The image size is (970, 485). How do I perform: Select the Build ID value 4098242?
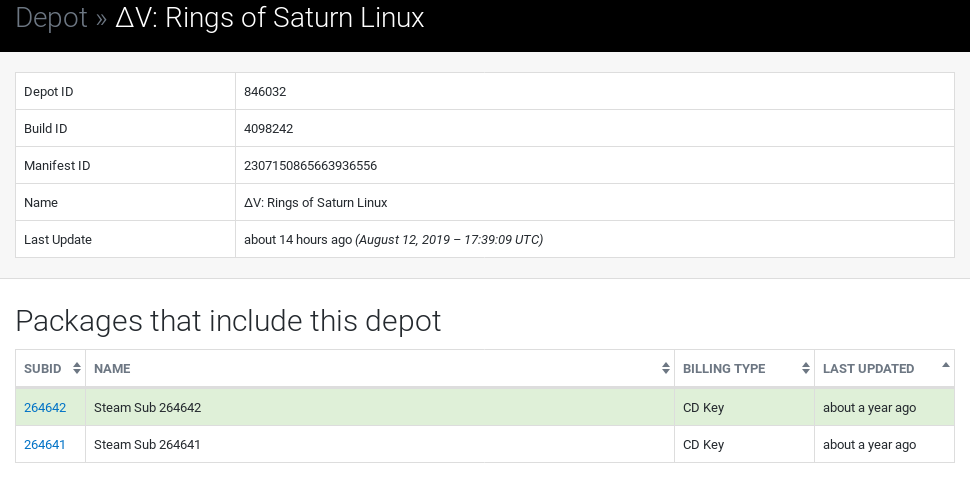tap(268, 129)
